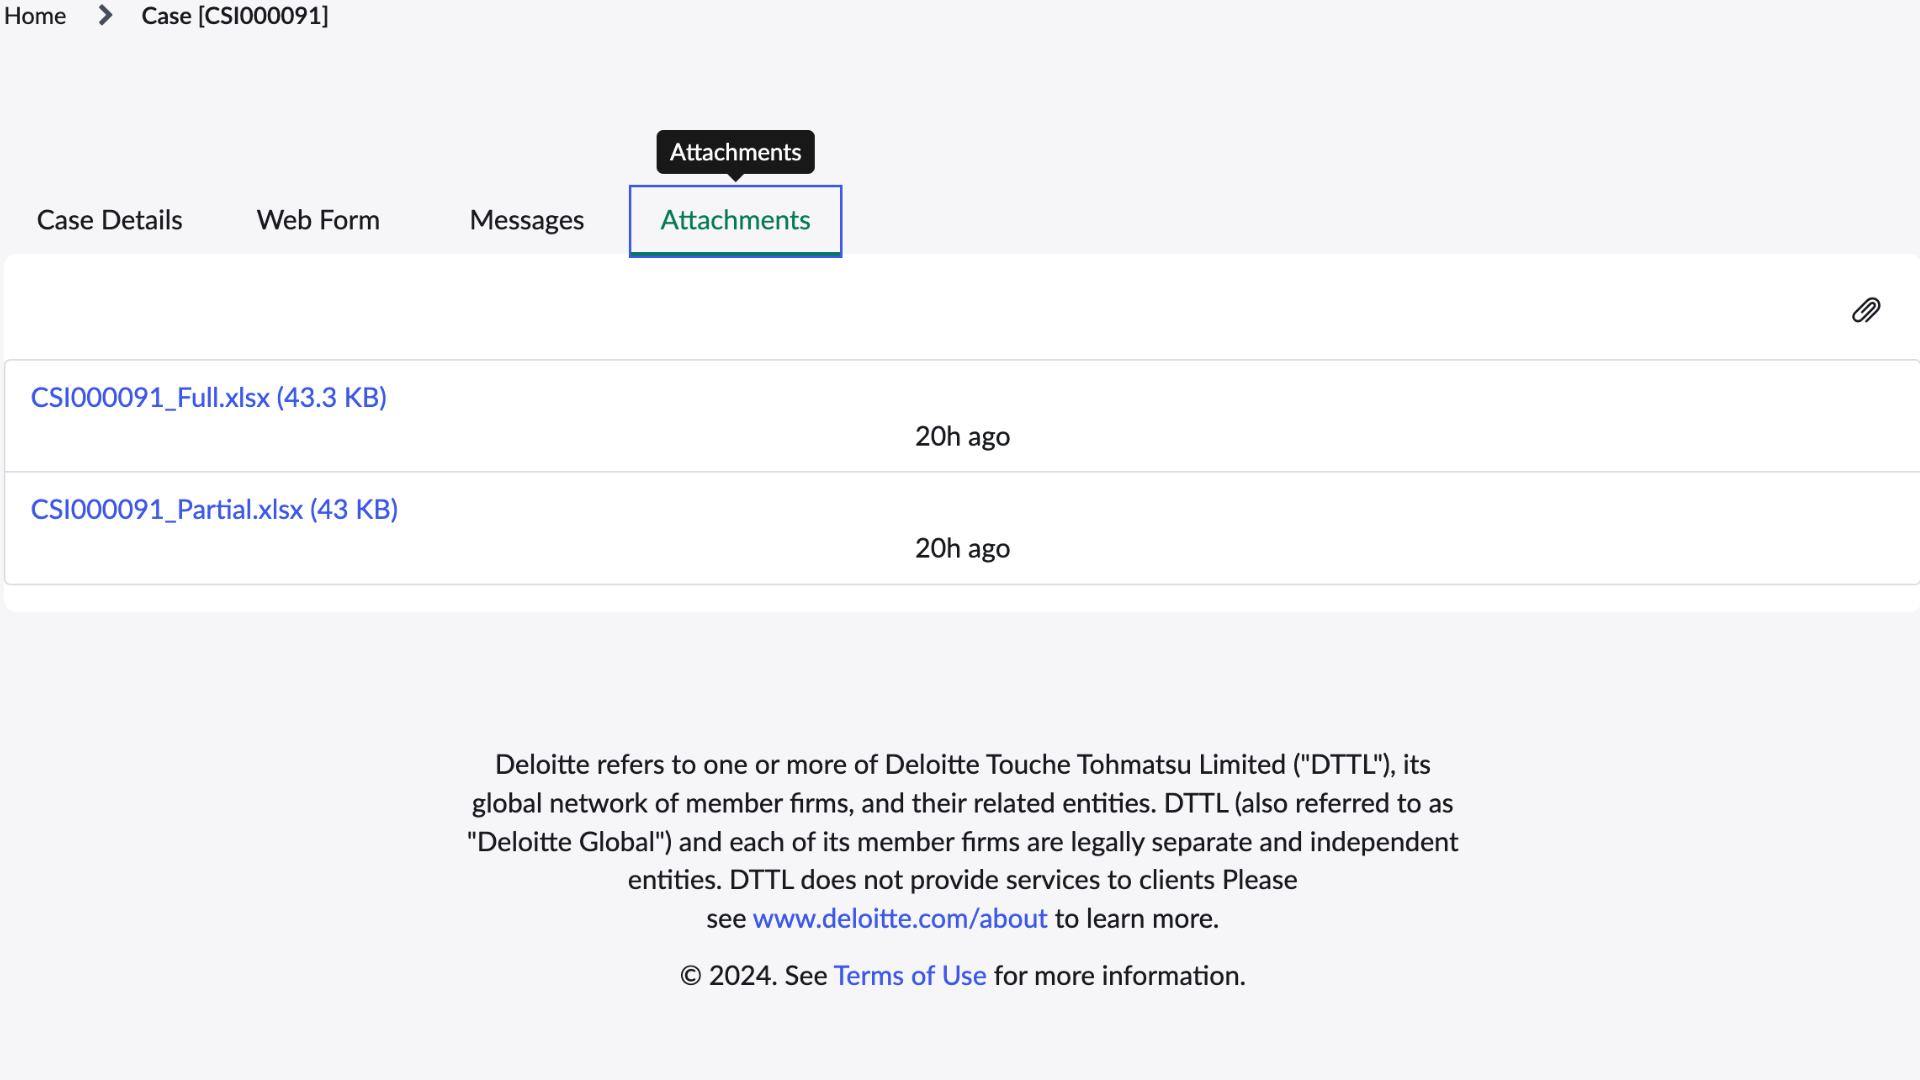Viewport: 1920px width, 1080px height.
Task: Open the CSI000091_Partial.xlsx file link
Action: pos(214,509)
